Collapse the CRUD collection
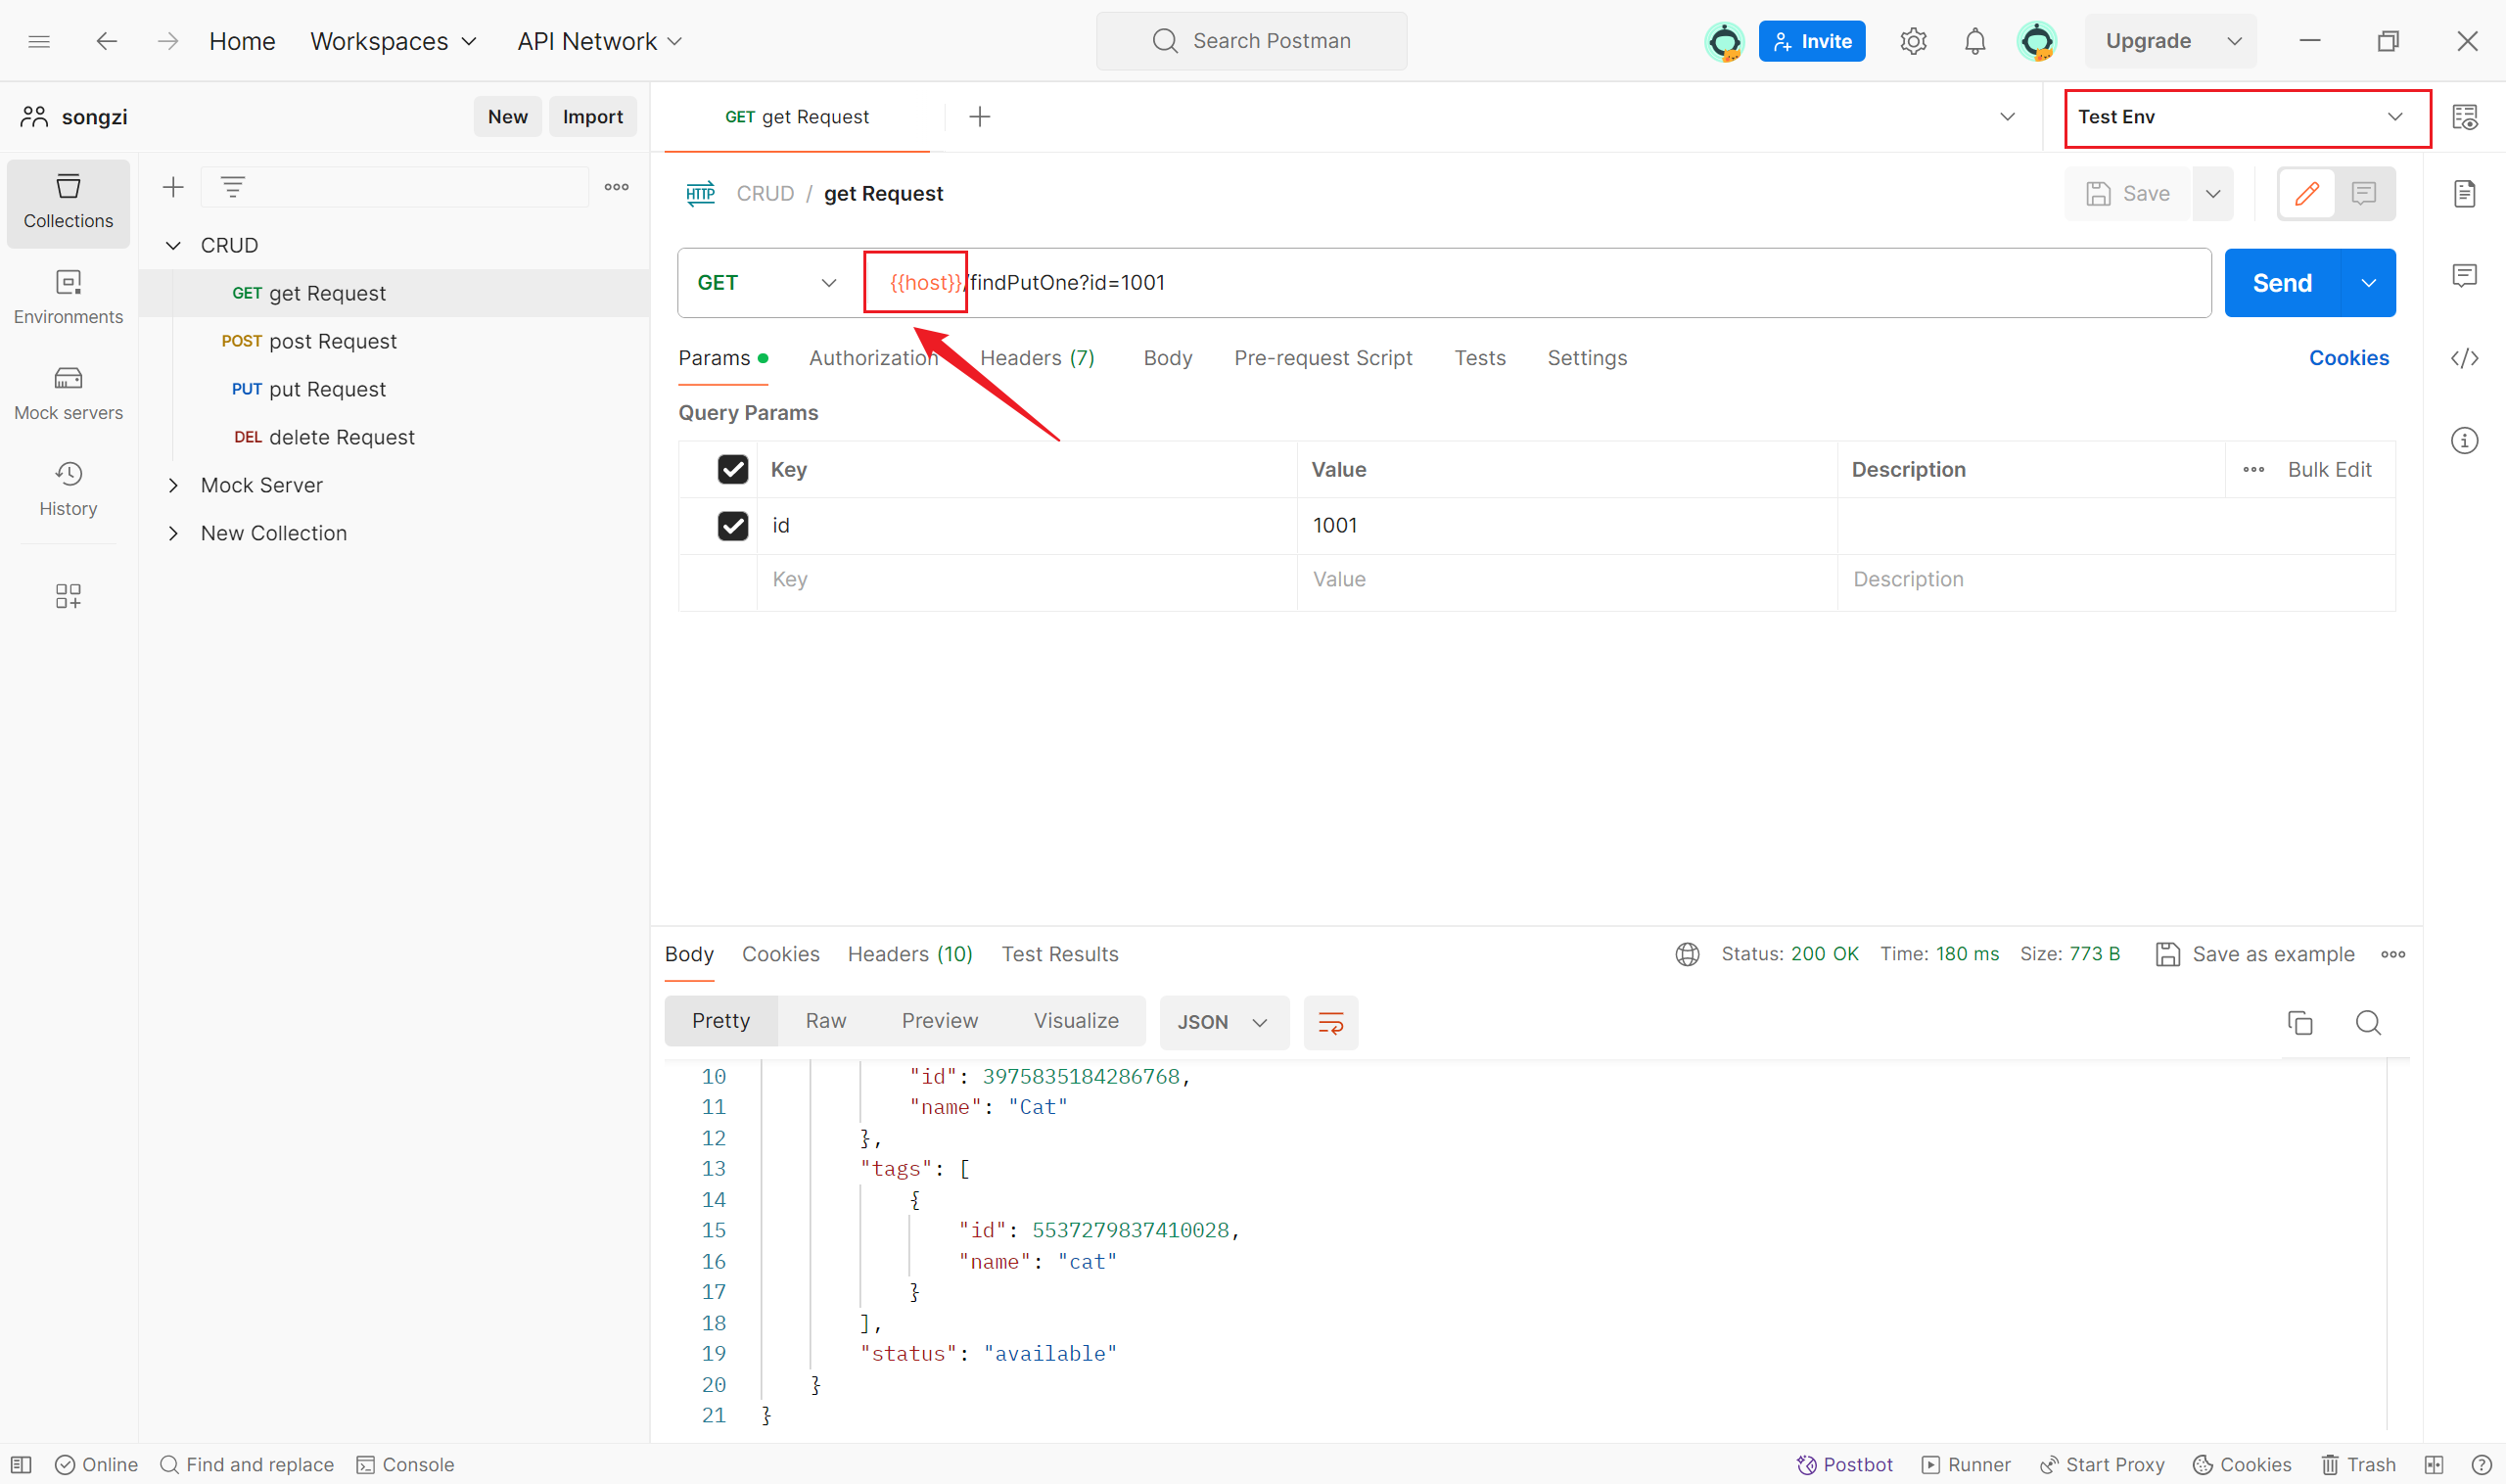2506x1484 pixels. click(173, 245)
